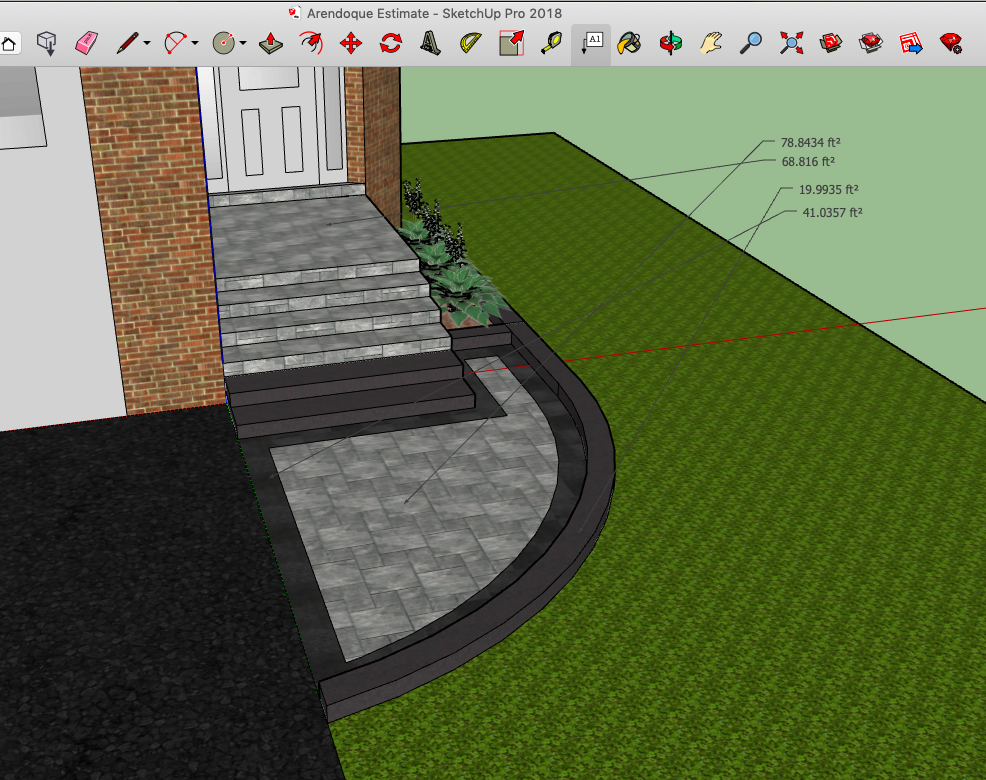Select the Text label tool

(x=591, y=43)
